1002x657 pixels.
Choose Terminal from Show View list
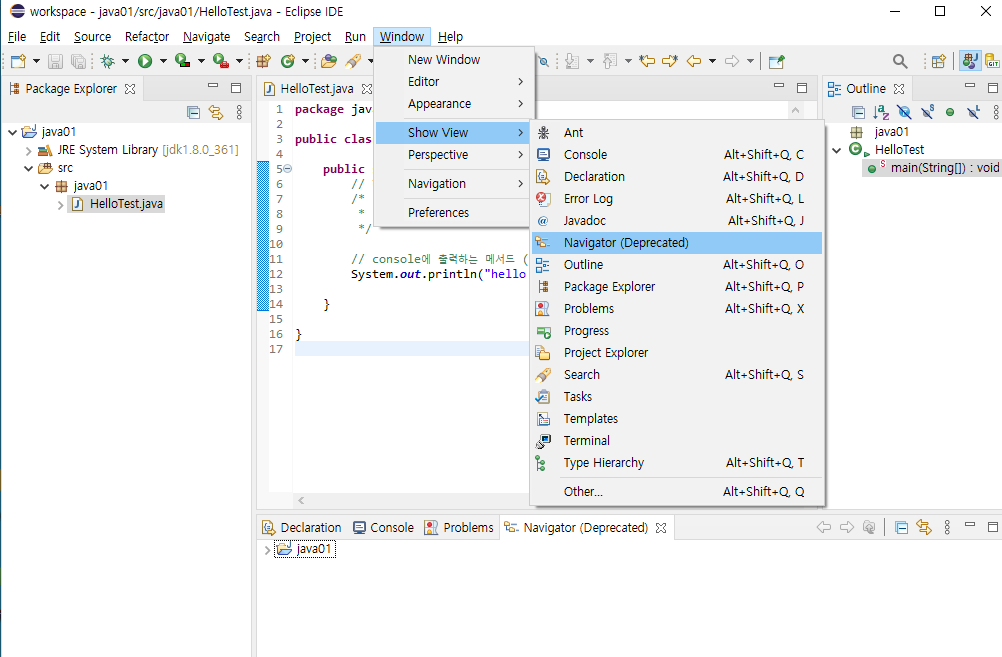click(x=677, y=441)
